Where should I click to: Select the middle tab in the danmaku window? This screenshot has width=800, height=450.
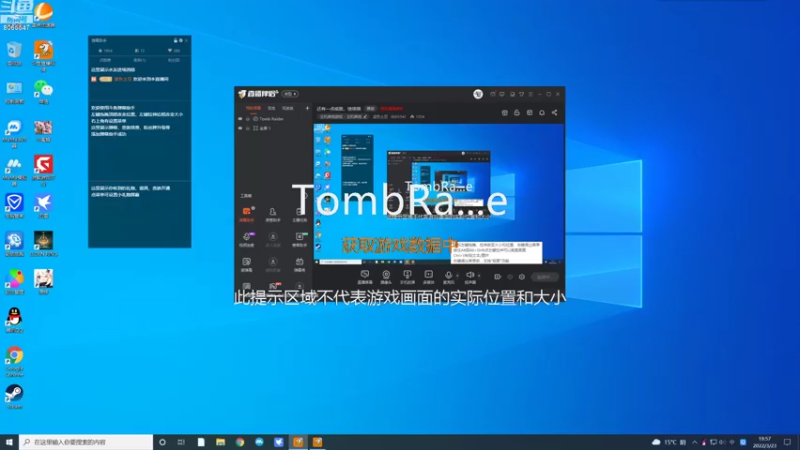(x=140, y=60)
